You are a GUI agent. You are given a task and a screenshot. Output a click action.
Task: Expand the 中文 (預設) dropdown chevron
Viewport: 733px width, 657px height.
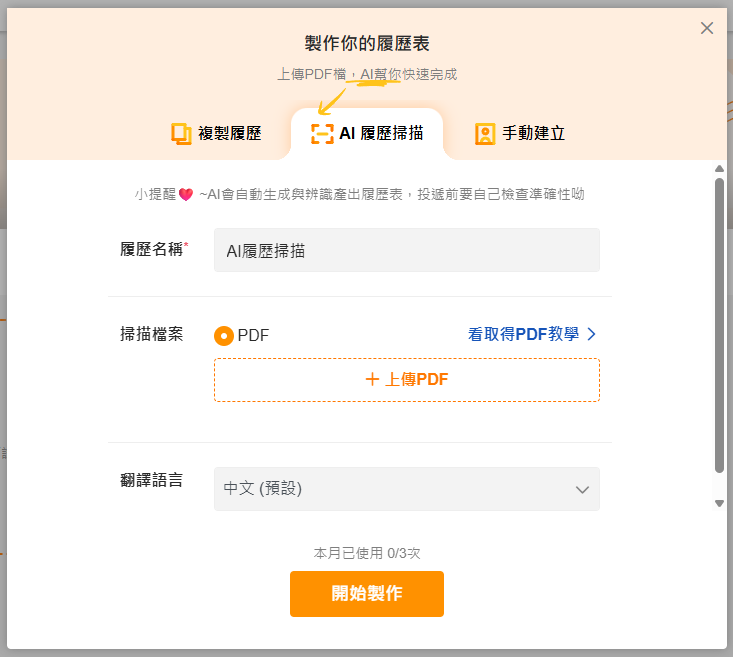coord(582,489)
